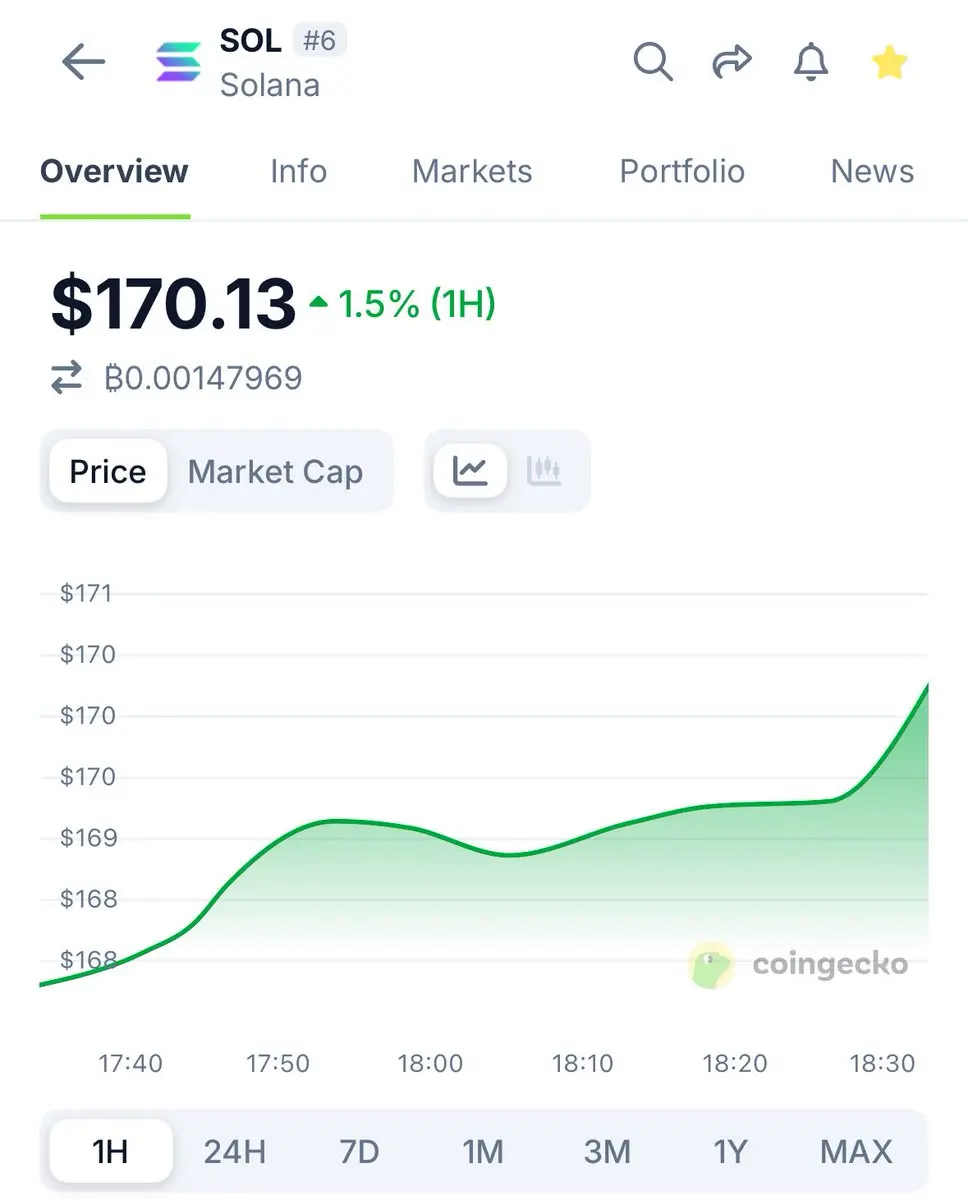
Task: Tap the chart line peak near 18:30
Action: click(926, 686)
